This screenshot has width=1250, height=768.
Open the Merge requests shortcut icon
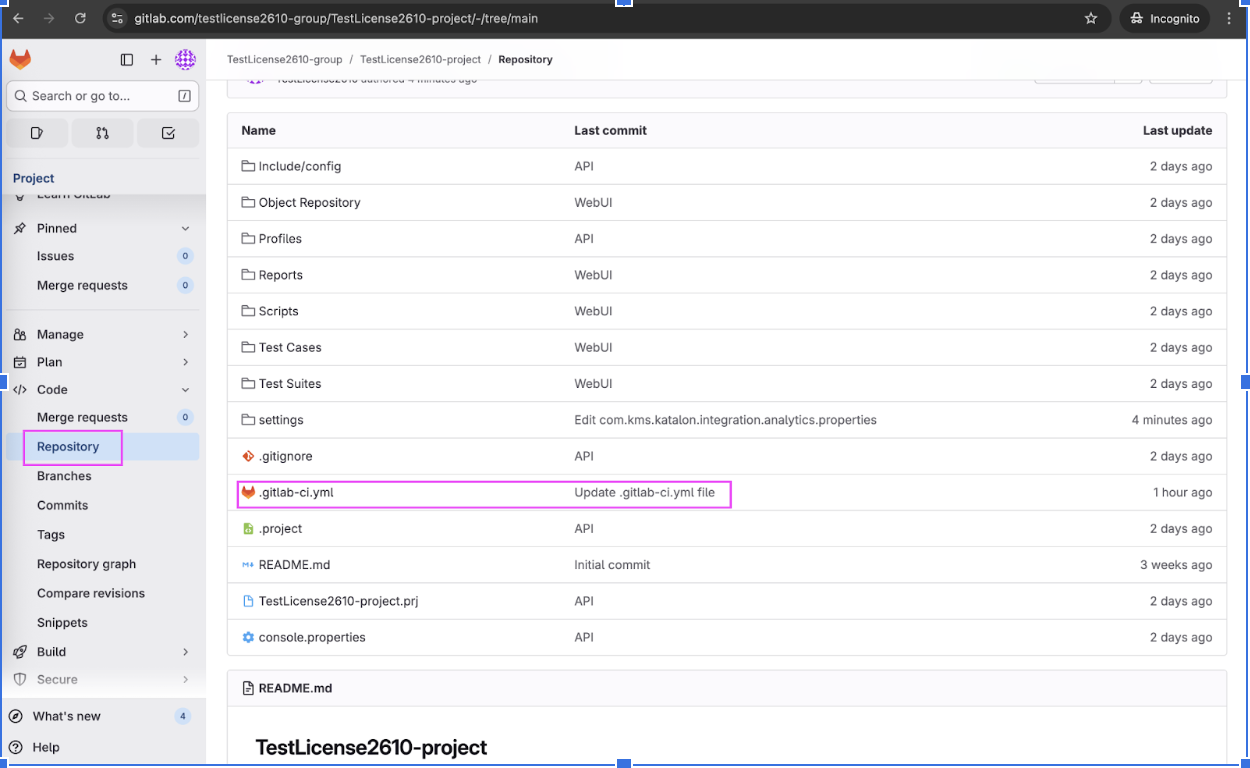[102, 133]
